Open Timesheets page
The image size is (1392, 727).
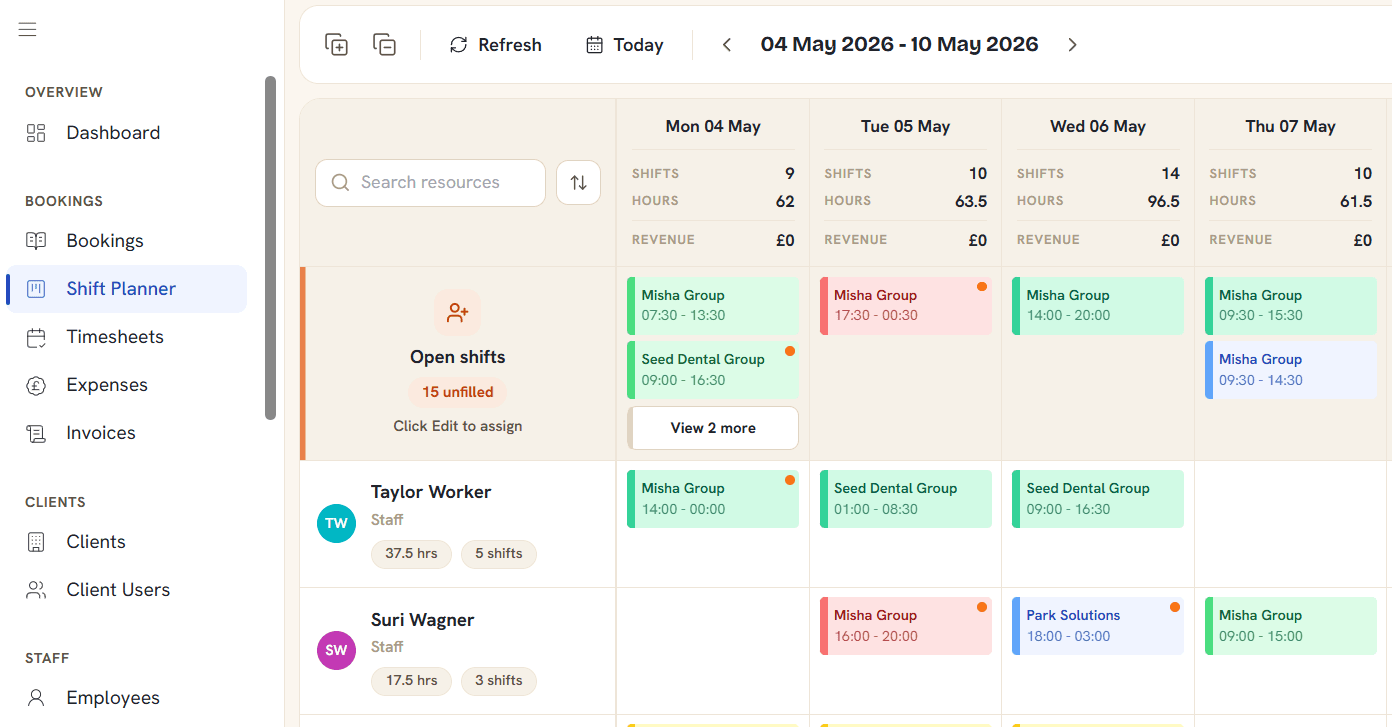[x=126, y=337]
